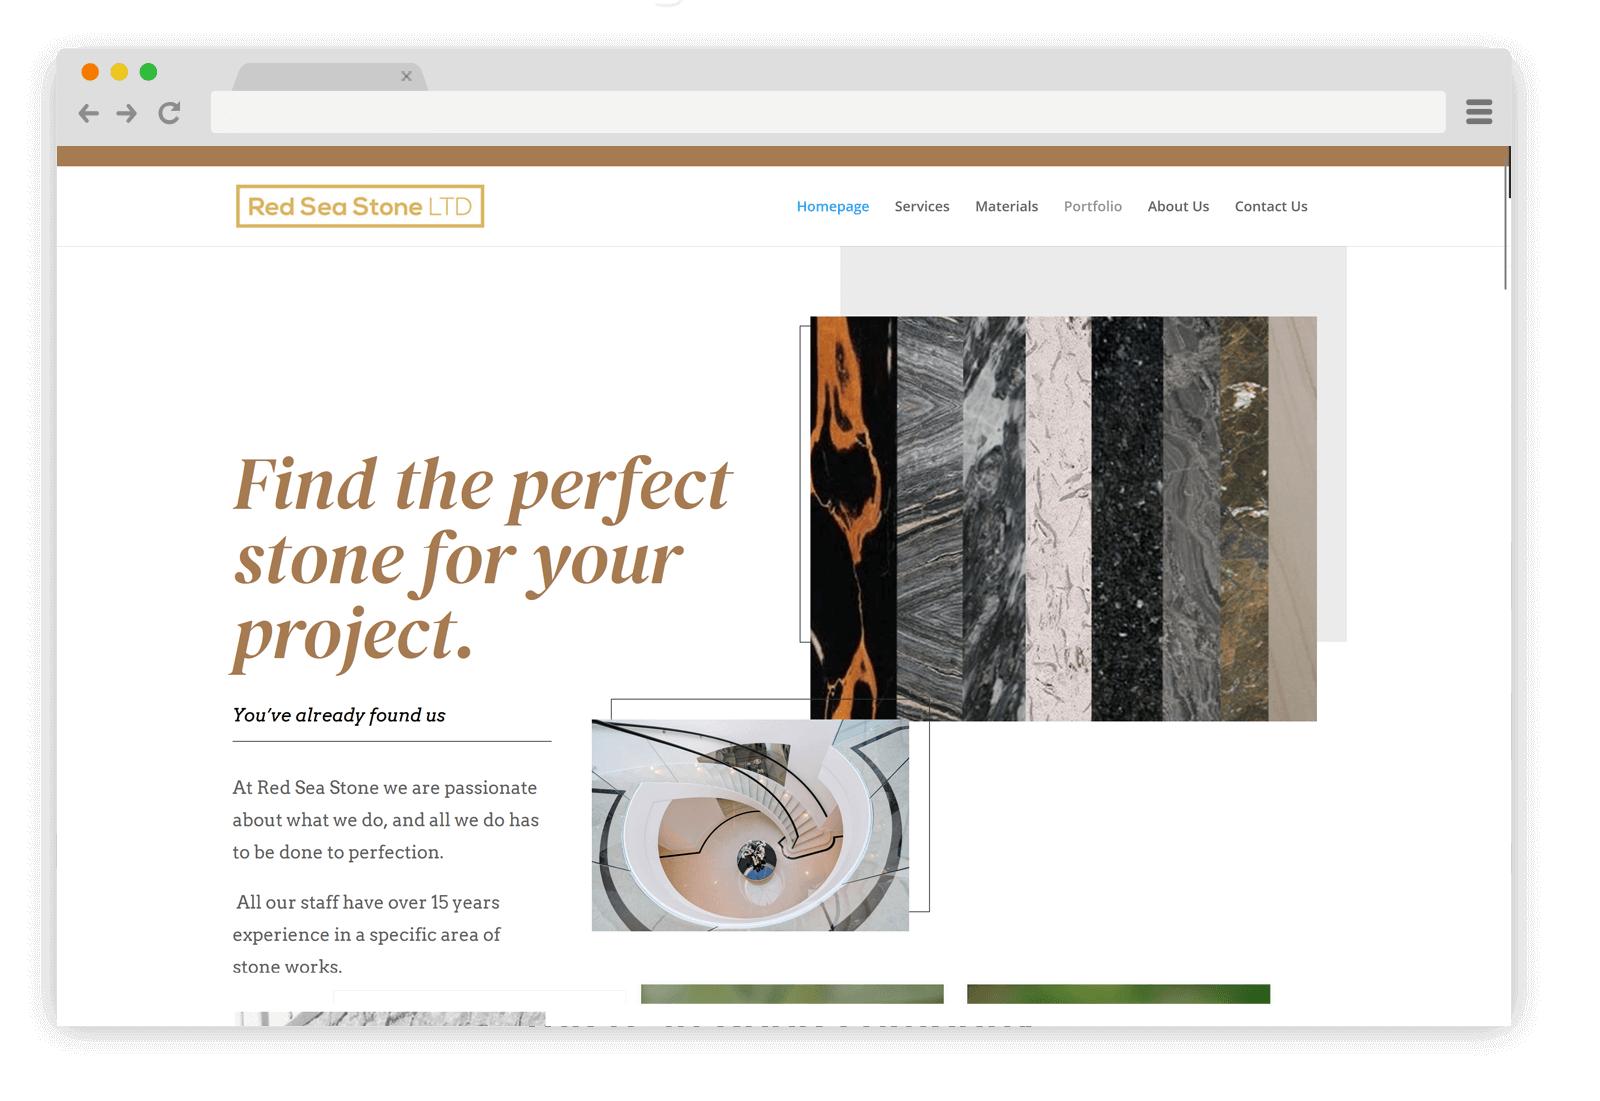Image resolution: width=1600 pixels, height=1101 pixels.
Task: Click the green maximize dot
Action: (x=148, y=72)
